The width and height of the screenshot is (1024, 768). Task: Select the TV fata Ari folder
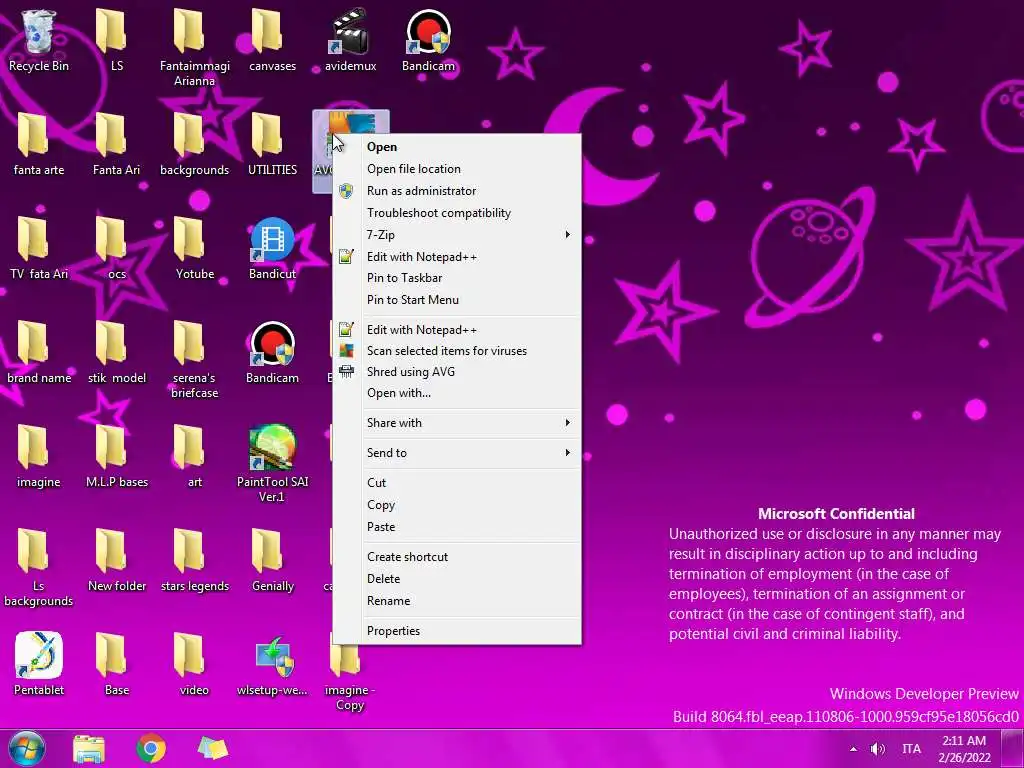click(39, 248)
